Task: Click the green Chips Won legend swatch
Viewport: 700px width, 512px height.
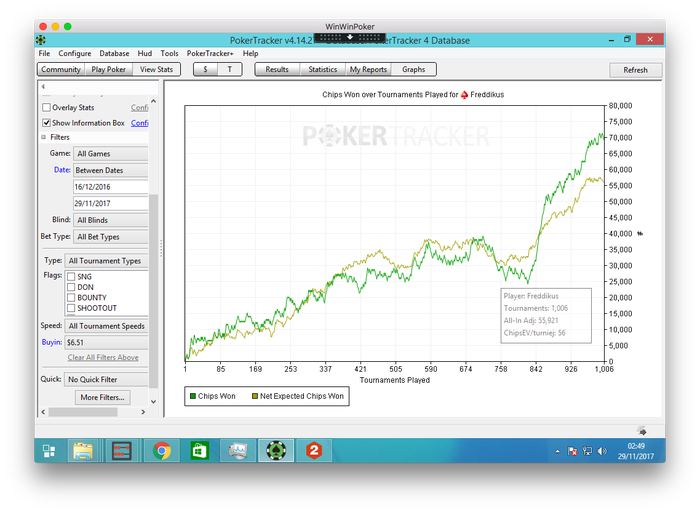Action: 193,396
